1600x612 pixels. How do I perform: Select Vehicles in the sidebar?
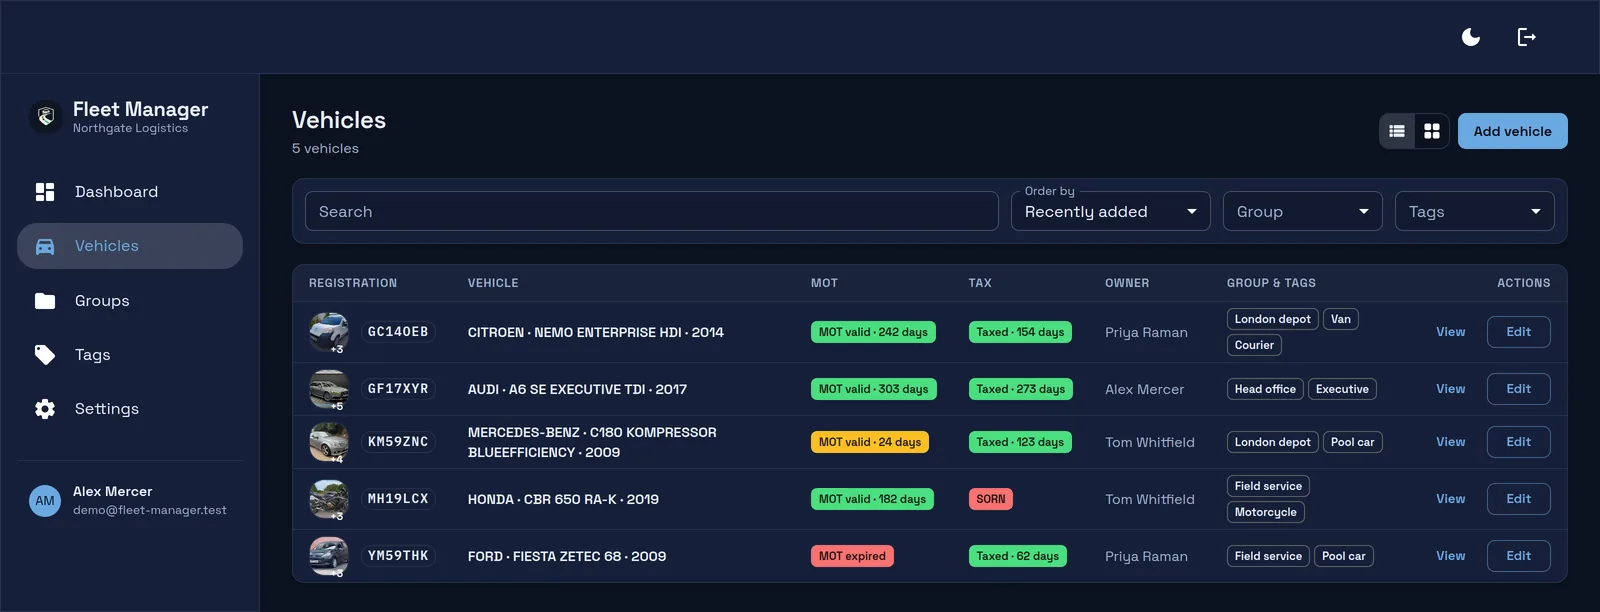130,246
